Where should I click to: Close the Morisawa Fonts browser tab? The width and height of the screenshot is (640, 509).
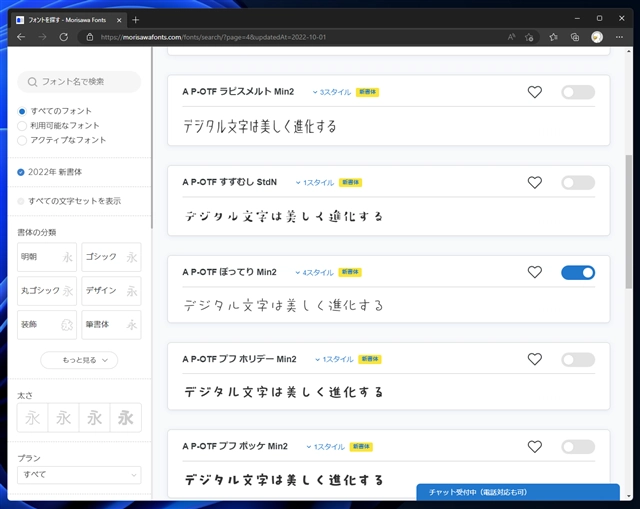[x=119, y=20]
